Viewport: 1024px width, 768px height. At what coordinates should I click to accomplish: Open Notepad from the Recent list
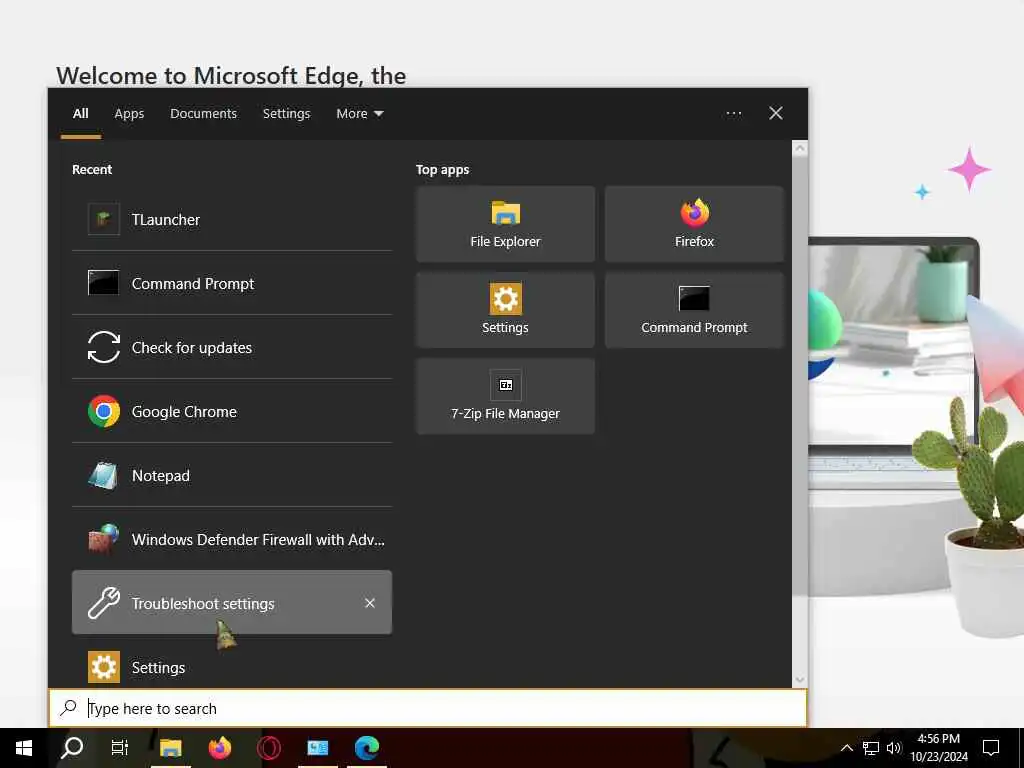pos(232,475)
